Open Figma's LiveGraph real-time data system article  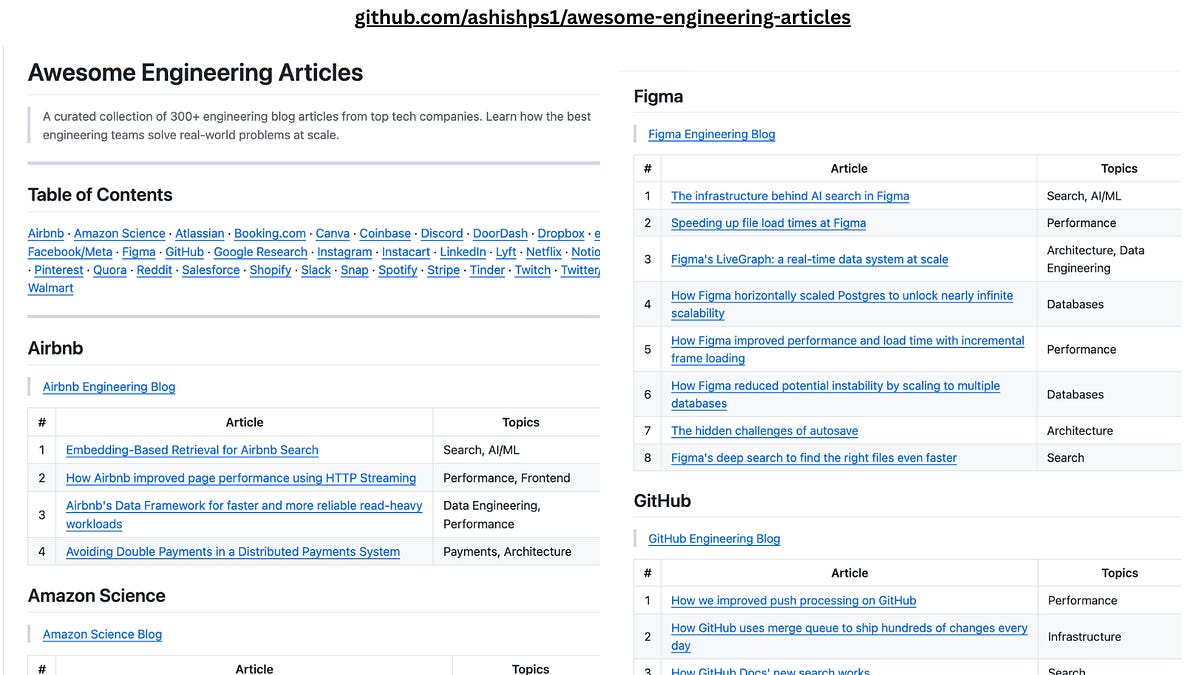[809, 259]
